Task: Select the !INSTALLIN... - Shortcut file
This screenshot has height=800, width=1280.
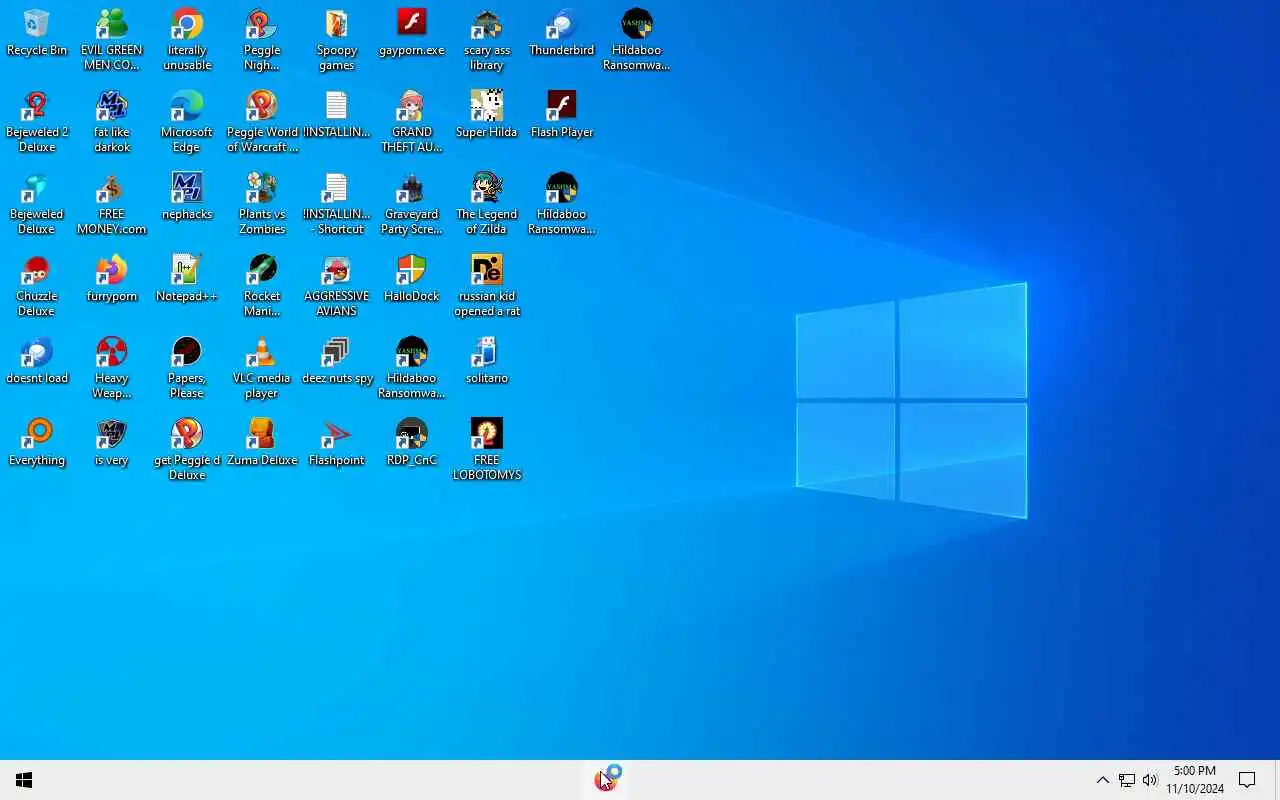Action: 337,204
